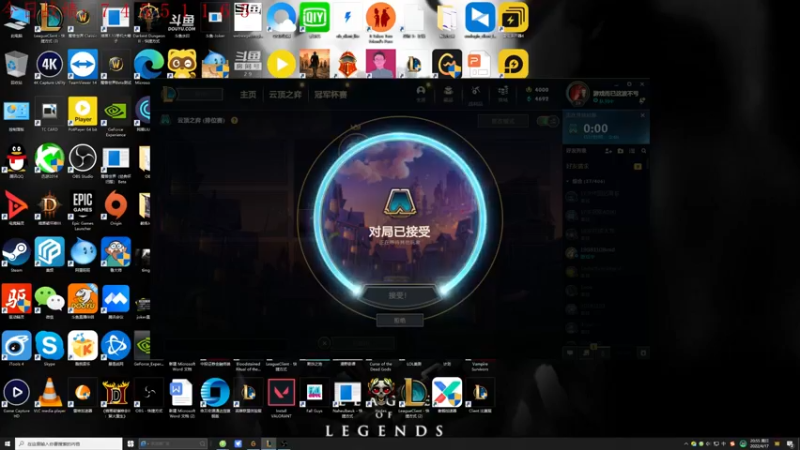Screen dimensions: 800x450
Task: Open the Steam desktop shortcut
Action: point(16,254)
